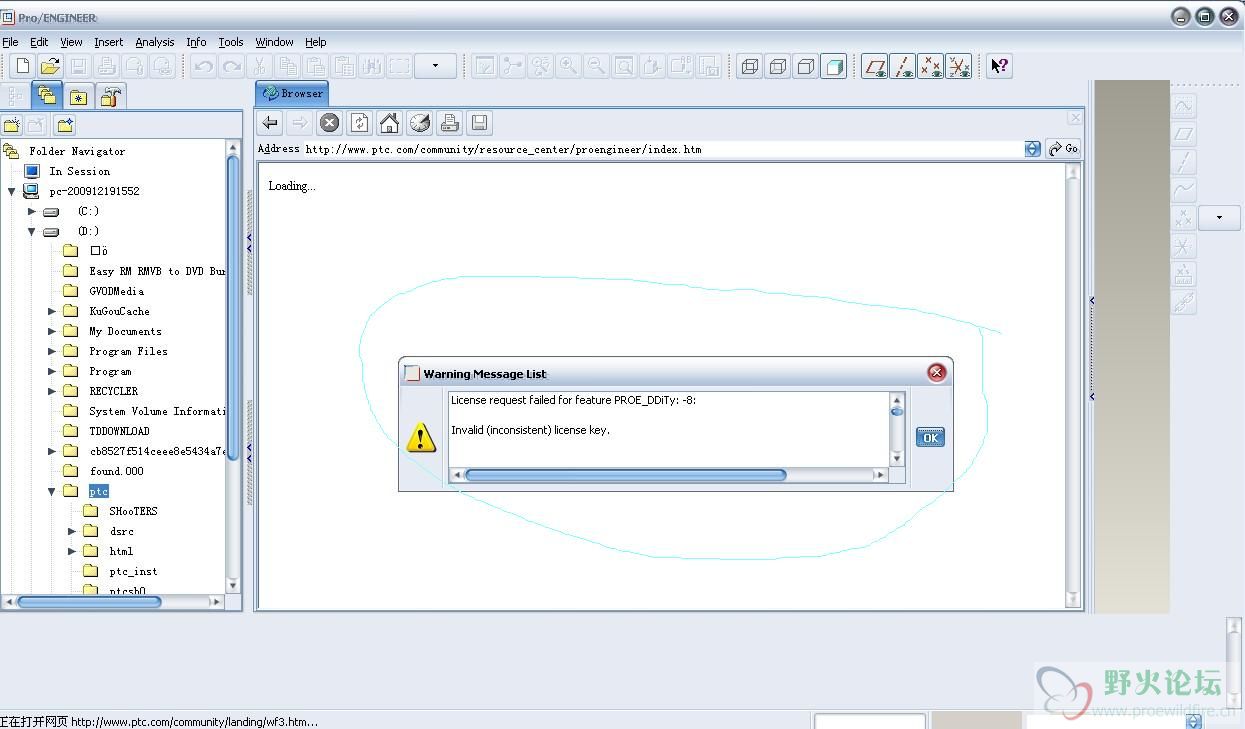Image resolution: width=1245 pixels, height=729 pixels.
Task: Collapse the (D:) drive node
Action: [32, 231]
